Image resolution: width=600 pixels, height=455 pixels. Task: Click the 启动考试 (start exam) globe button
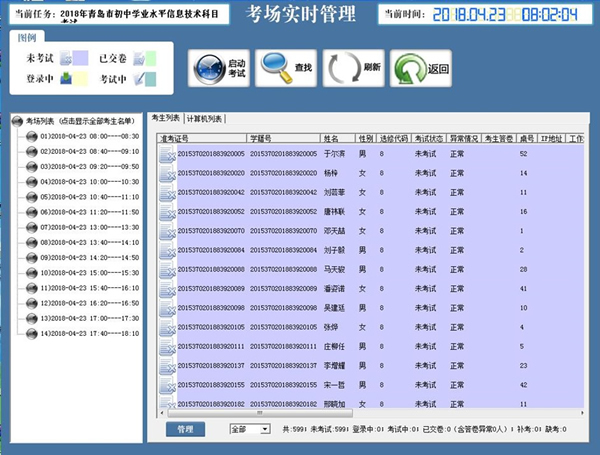[x=219, y=70]
